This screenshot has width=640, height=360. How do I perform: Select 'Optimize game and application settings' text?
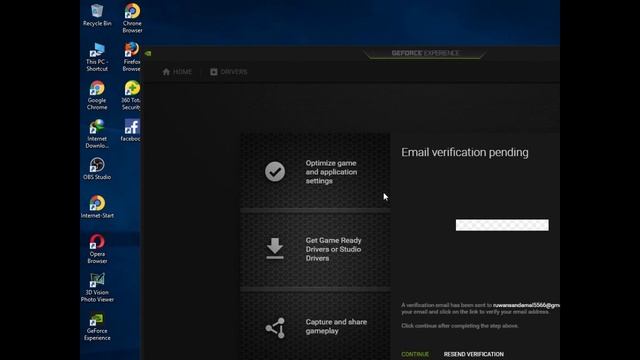[x=331, y=172]
